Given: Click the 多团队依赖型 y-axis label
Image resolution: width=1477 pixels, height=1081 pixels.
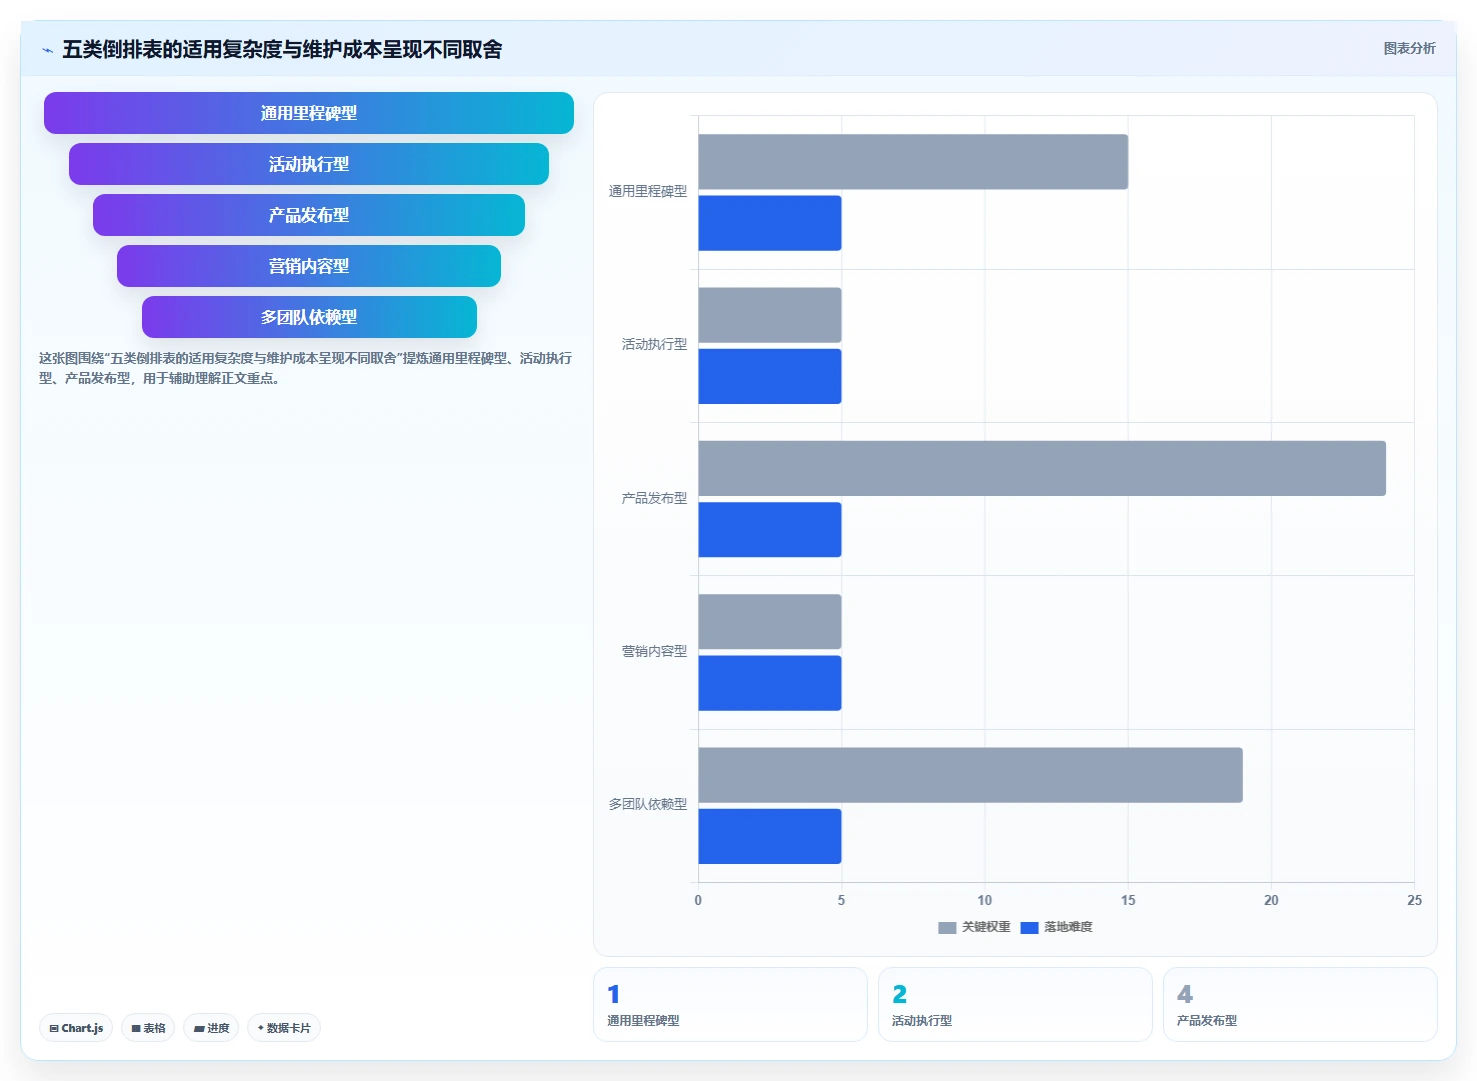Looking at the screenshot, I should [x=648, y=804].
